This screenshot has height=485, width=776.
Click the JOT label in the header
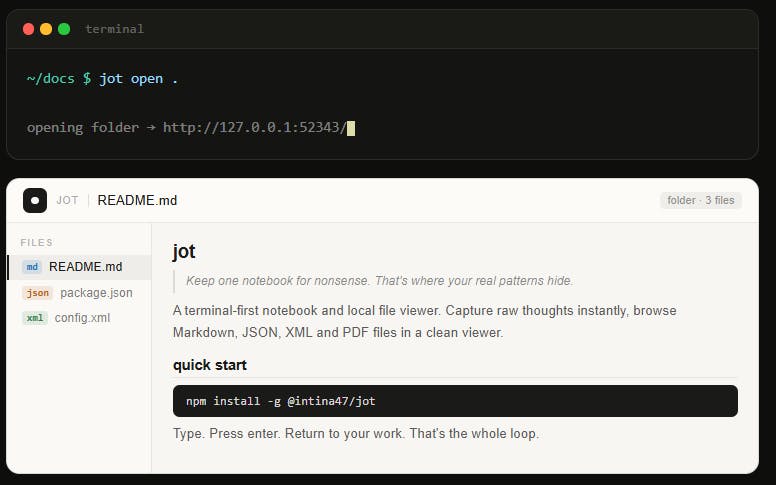(x=67, y=200)
